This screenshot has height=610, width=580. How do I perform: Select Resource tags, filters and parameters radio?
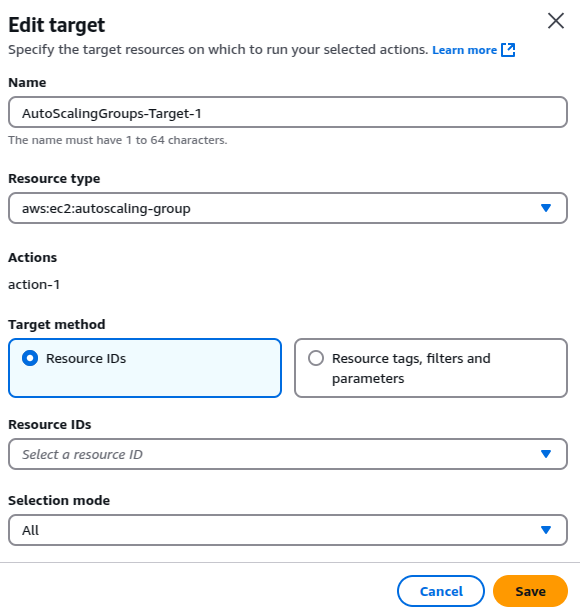click(316, 358)
